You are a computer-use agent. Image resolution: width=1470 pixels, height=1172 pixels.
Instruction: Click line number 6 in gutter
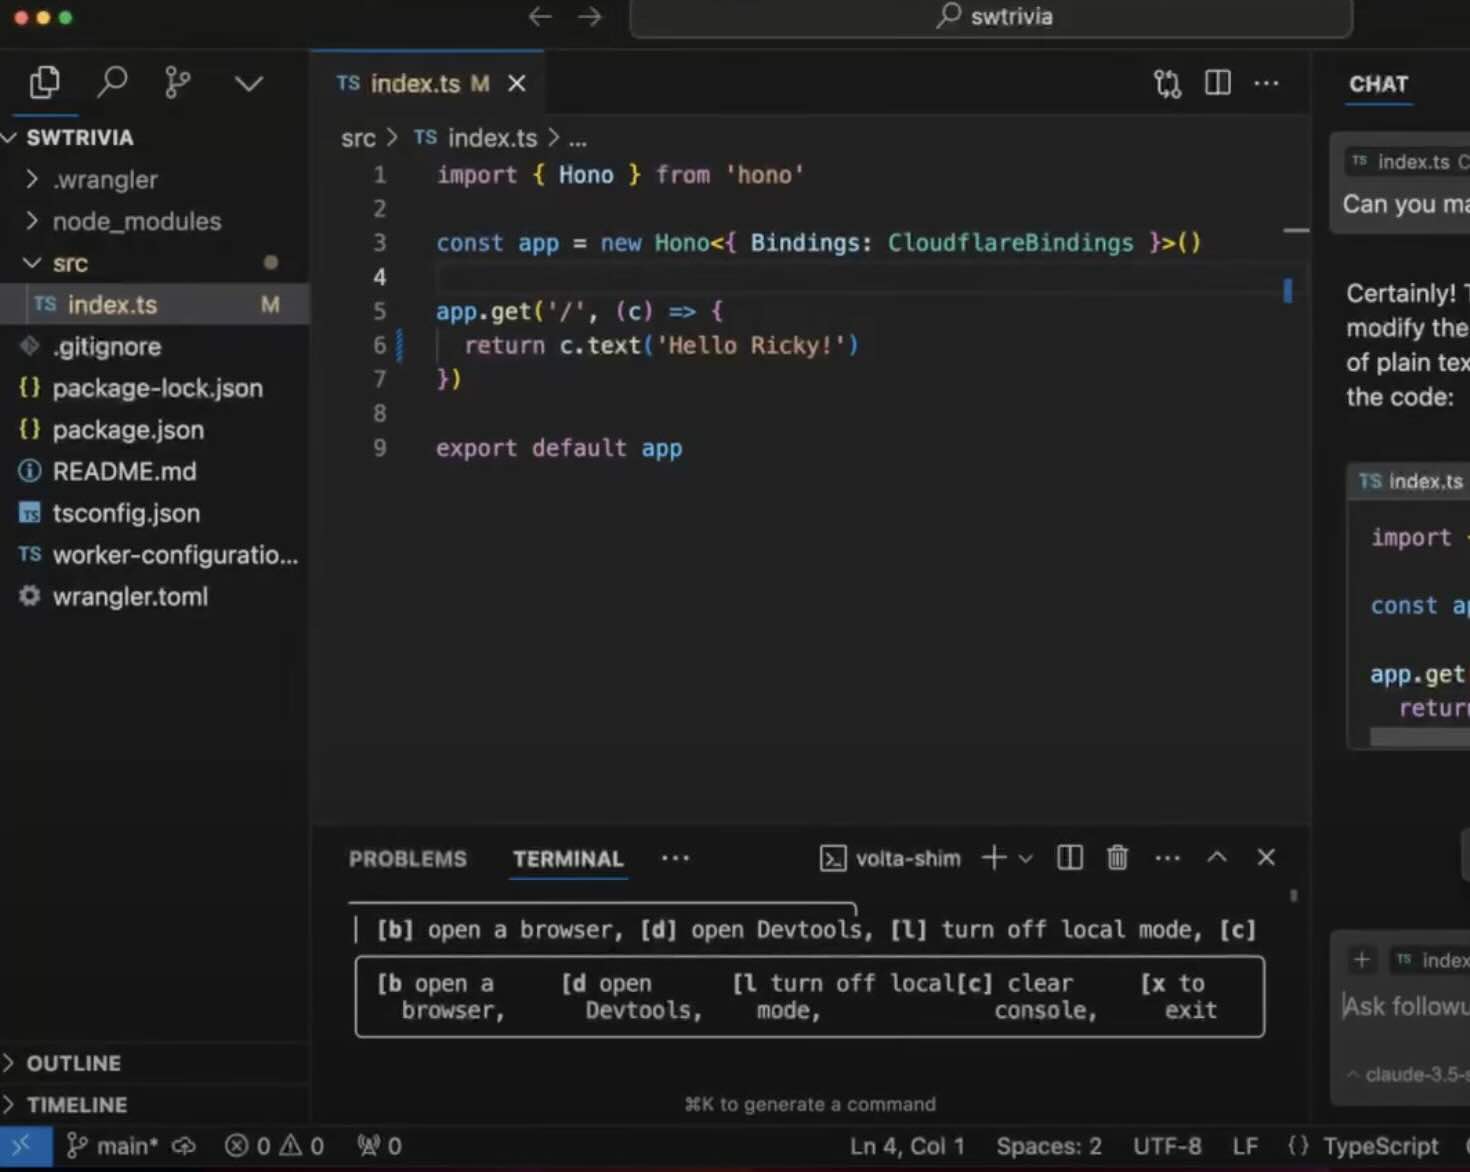379,346
